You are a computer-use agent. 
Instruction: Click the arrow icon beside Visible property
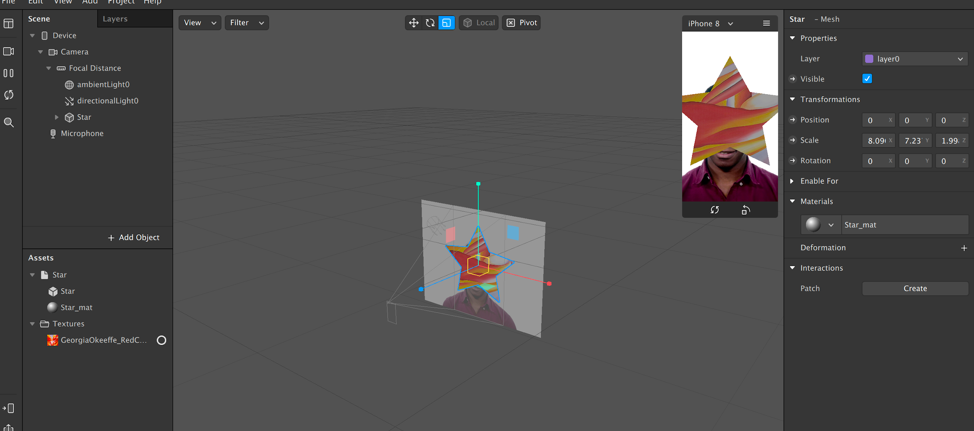(792, 79)
